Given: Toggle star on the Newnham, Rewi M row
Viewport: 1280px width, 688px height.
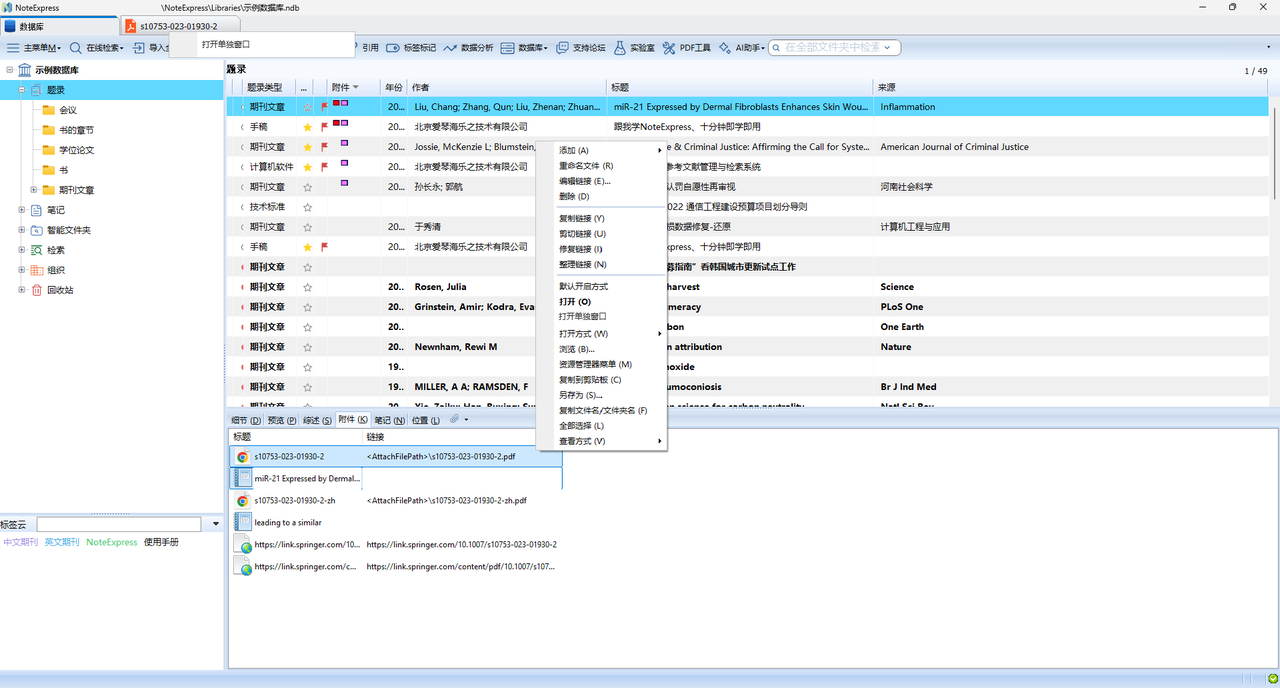Looking at the screenshot, I should tap(308, 347).
